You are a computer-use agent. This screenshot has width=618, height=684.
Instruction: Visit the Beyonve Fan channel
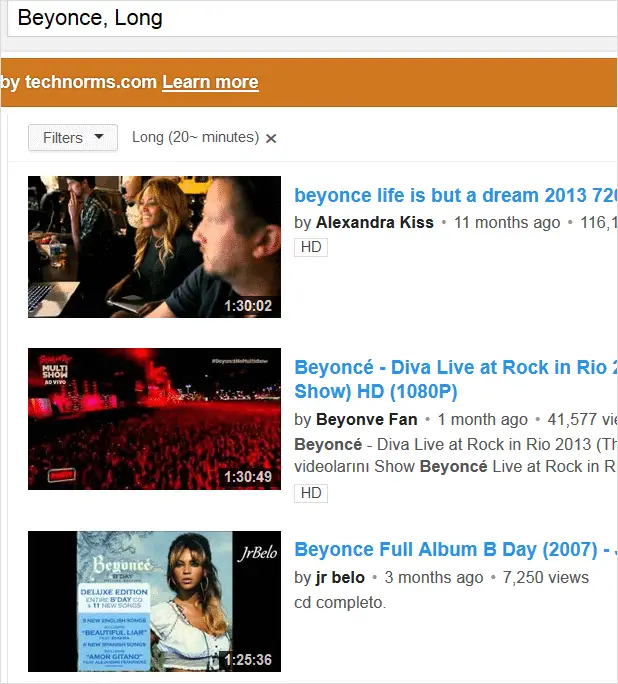(x=366, y=419)
